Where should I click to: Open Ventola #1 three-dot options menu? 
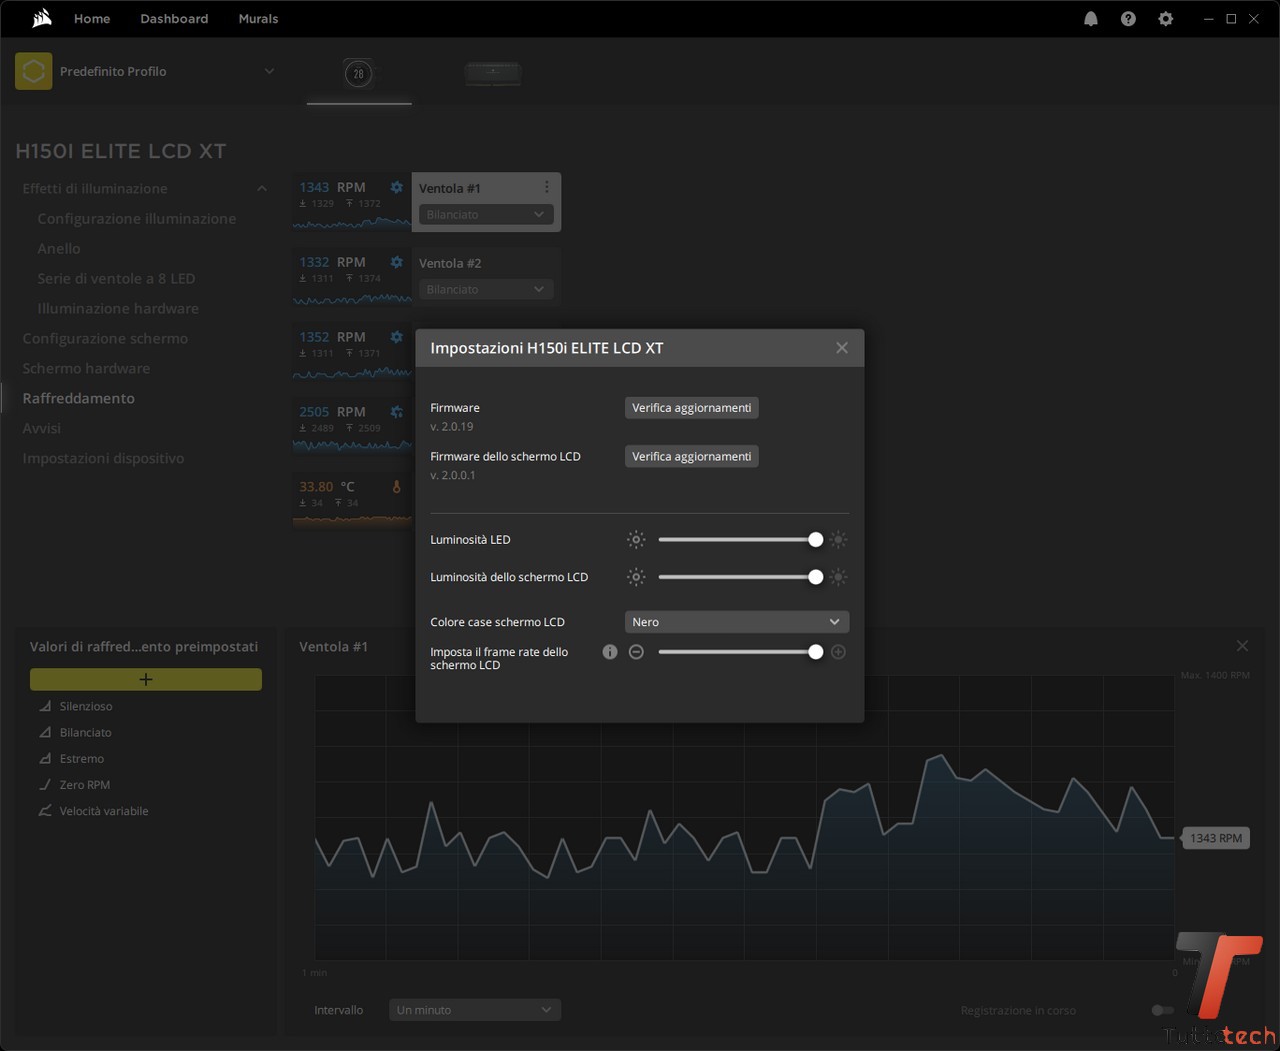point(546,187)
